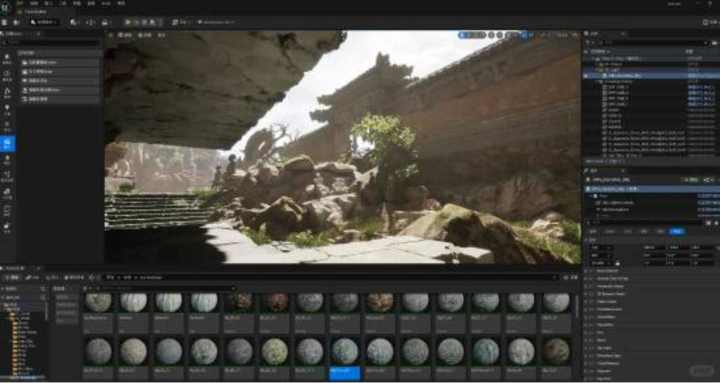Click the transform tools pill in viewport toolbar
Image resolution: width=720 pixels, height=383 pixels.
tap(472, 35)
